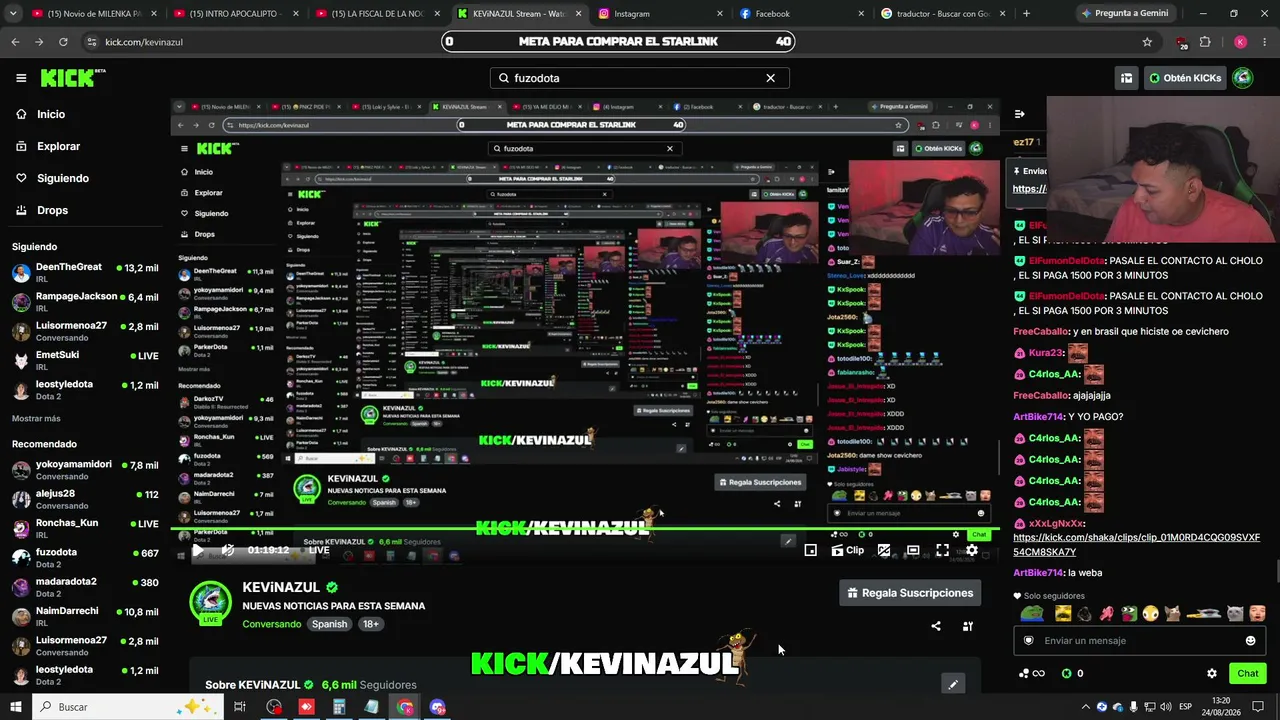
Task: Unmute the stream volume icon
Action: point(228,550)
